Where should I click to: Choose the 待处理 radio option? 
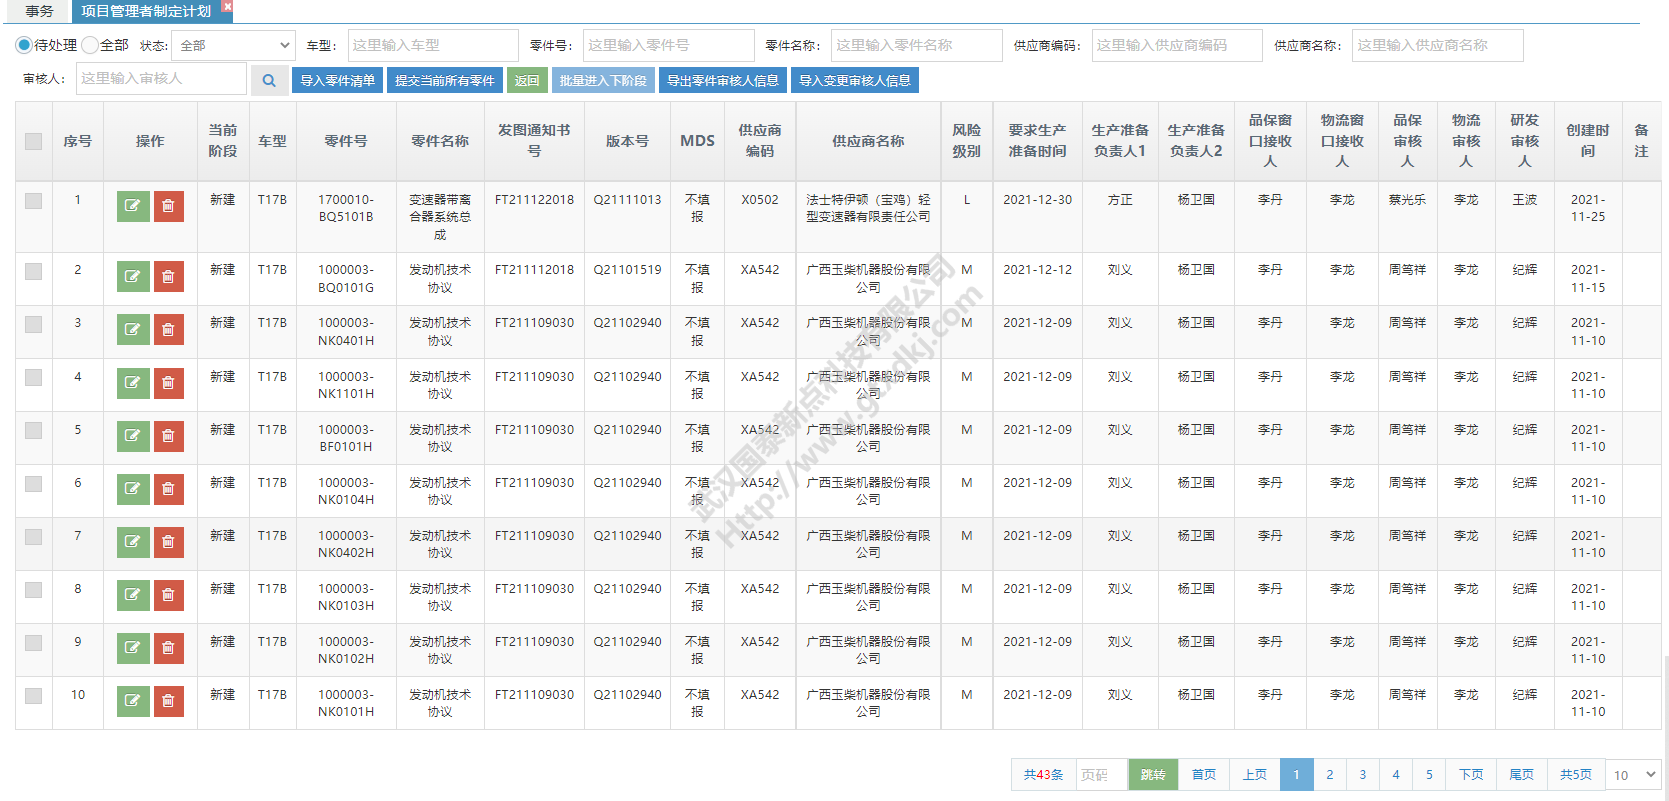click(x=24, y=45)
